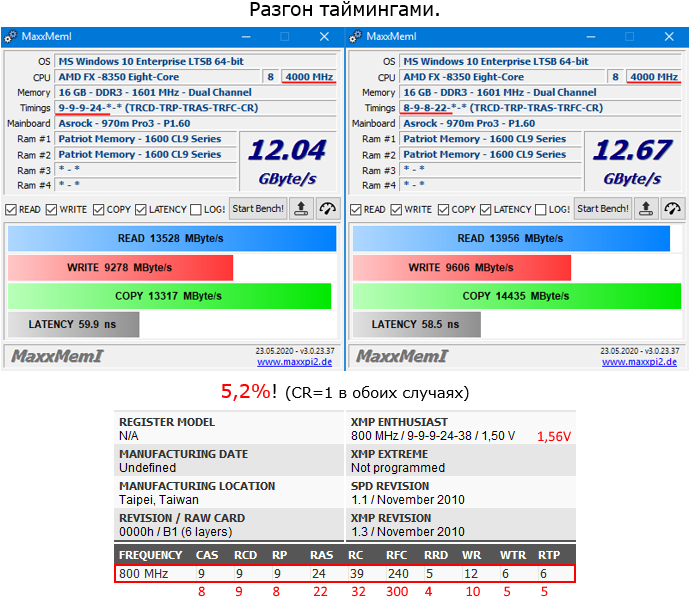
Task: Click 4000 MHz field in right window
Action: click(654, 77)
